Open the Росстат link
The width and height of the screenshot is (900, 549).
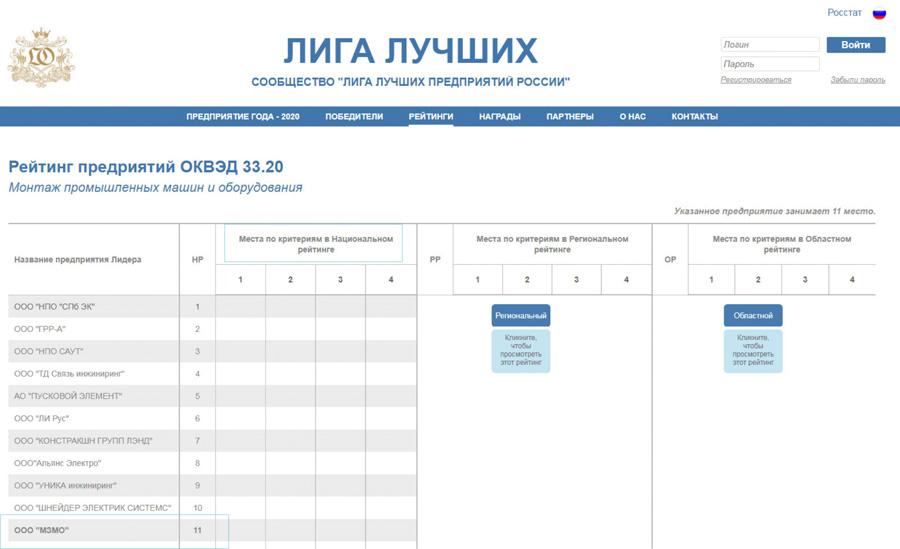844,13
